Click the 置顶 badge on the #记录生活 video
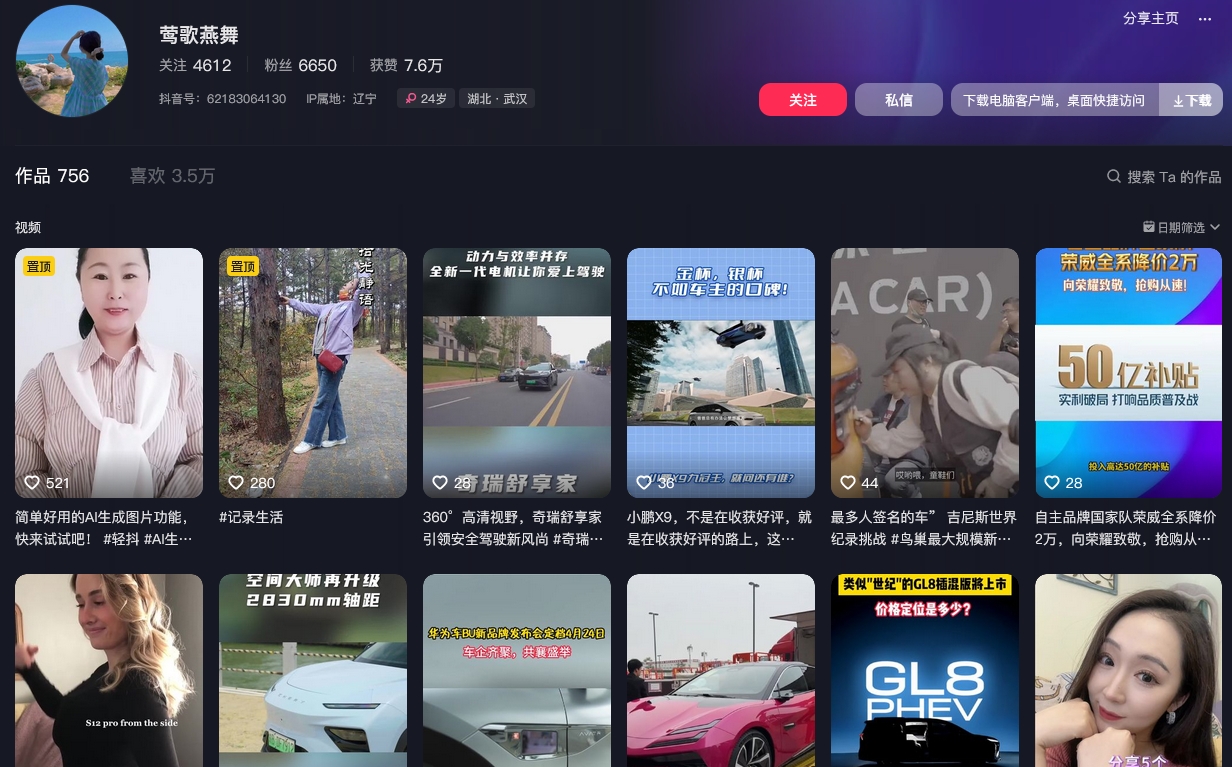Screen dimensions: 1232x767 tap(243, 266)
